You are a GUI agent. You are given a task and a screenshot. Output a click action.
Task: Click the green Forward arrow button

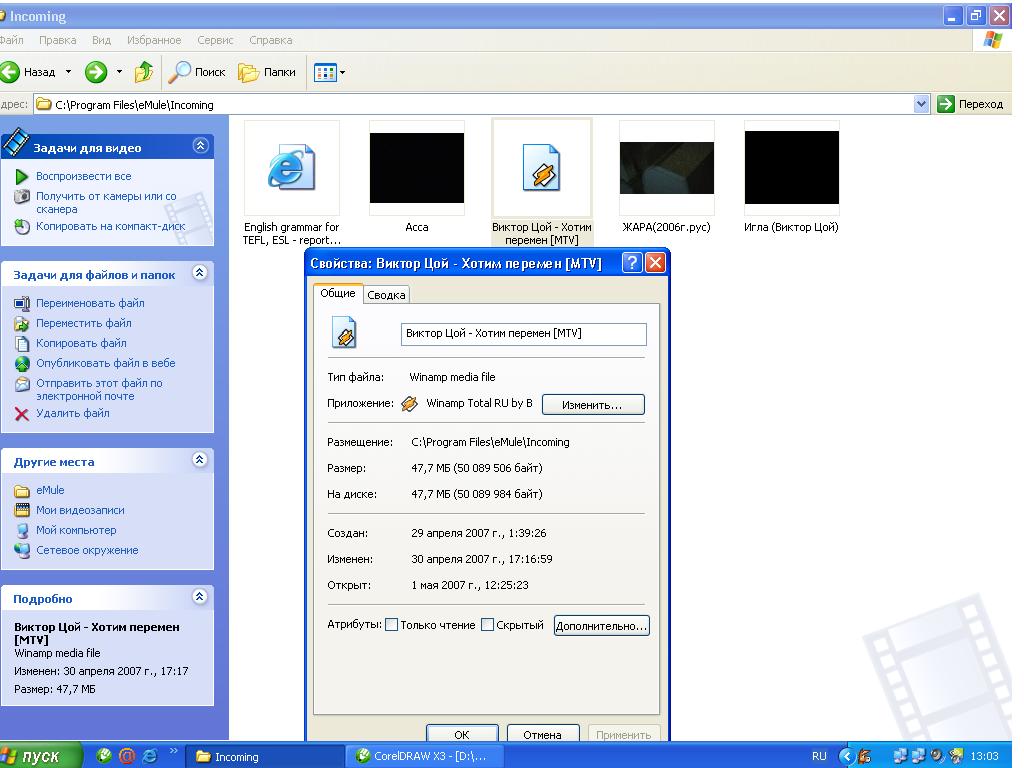96,72
